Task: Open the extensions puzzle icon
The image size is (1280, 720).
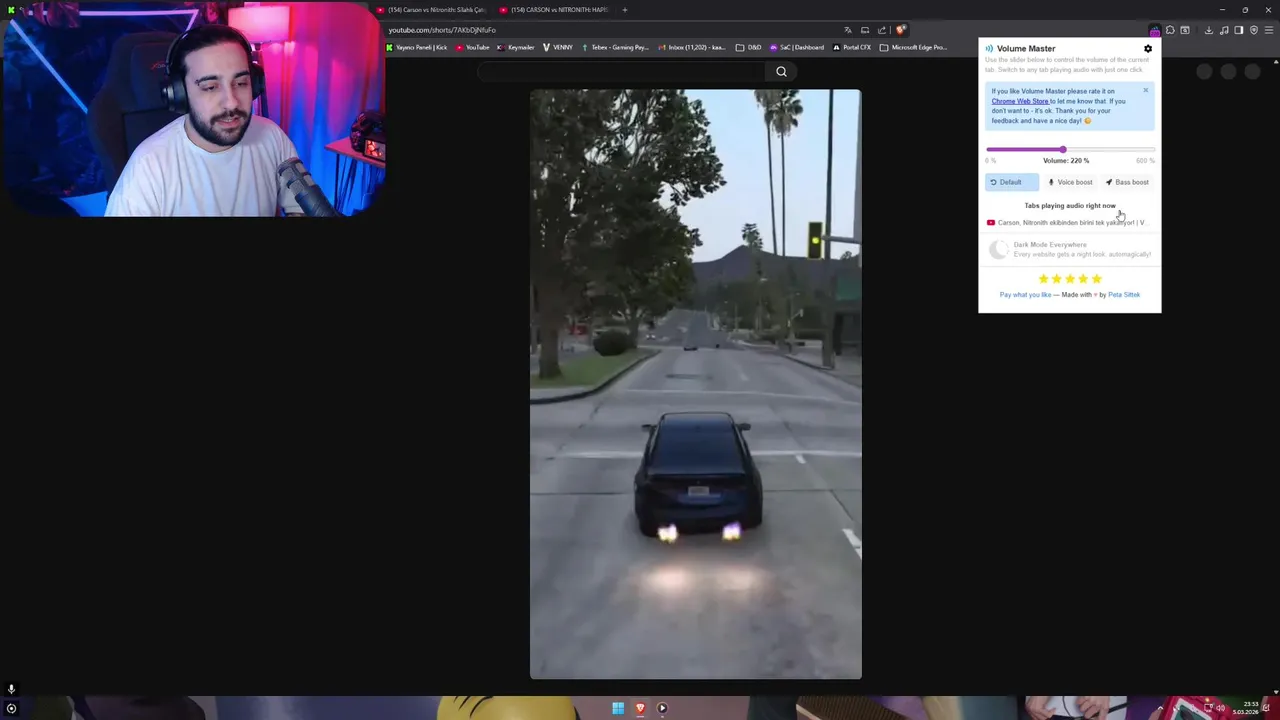Action: tap(1170, 30)
